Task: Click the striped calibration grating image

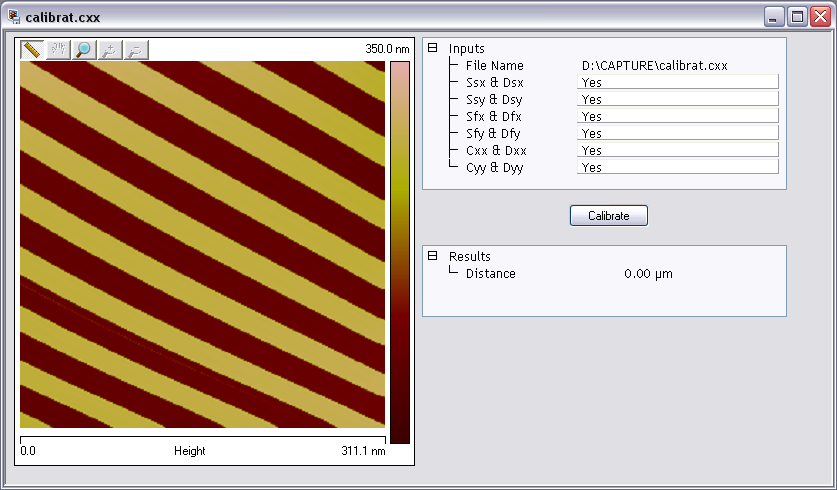Action: (x=202, y=244)
